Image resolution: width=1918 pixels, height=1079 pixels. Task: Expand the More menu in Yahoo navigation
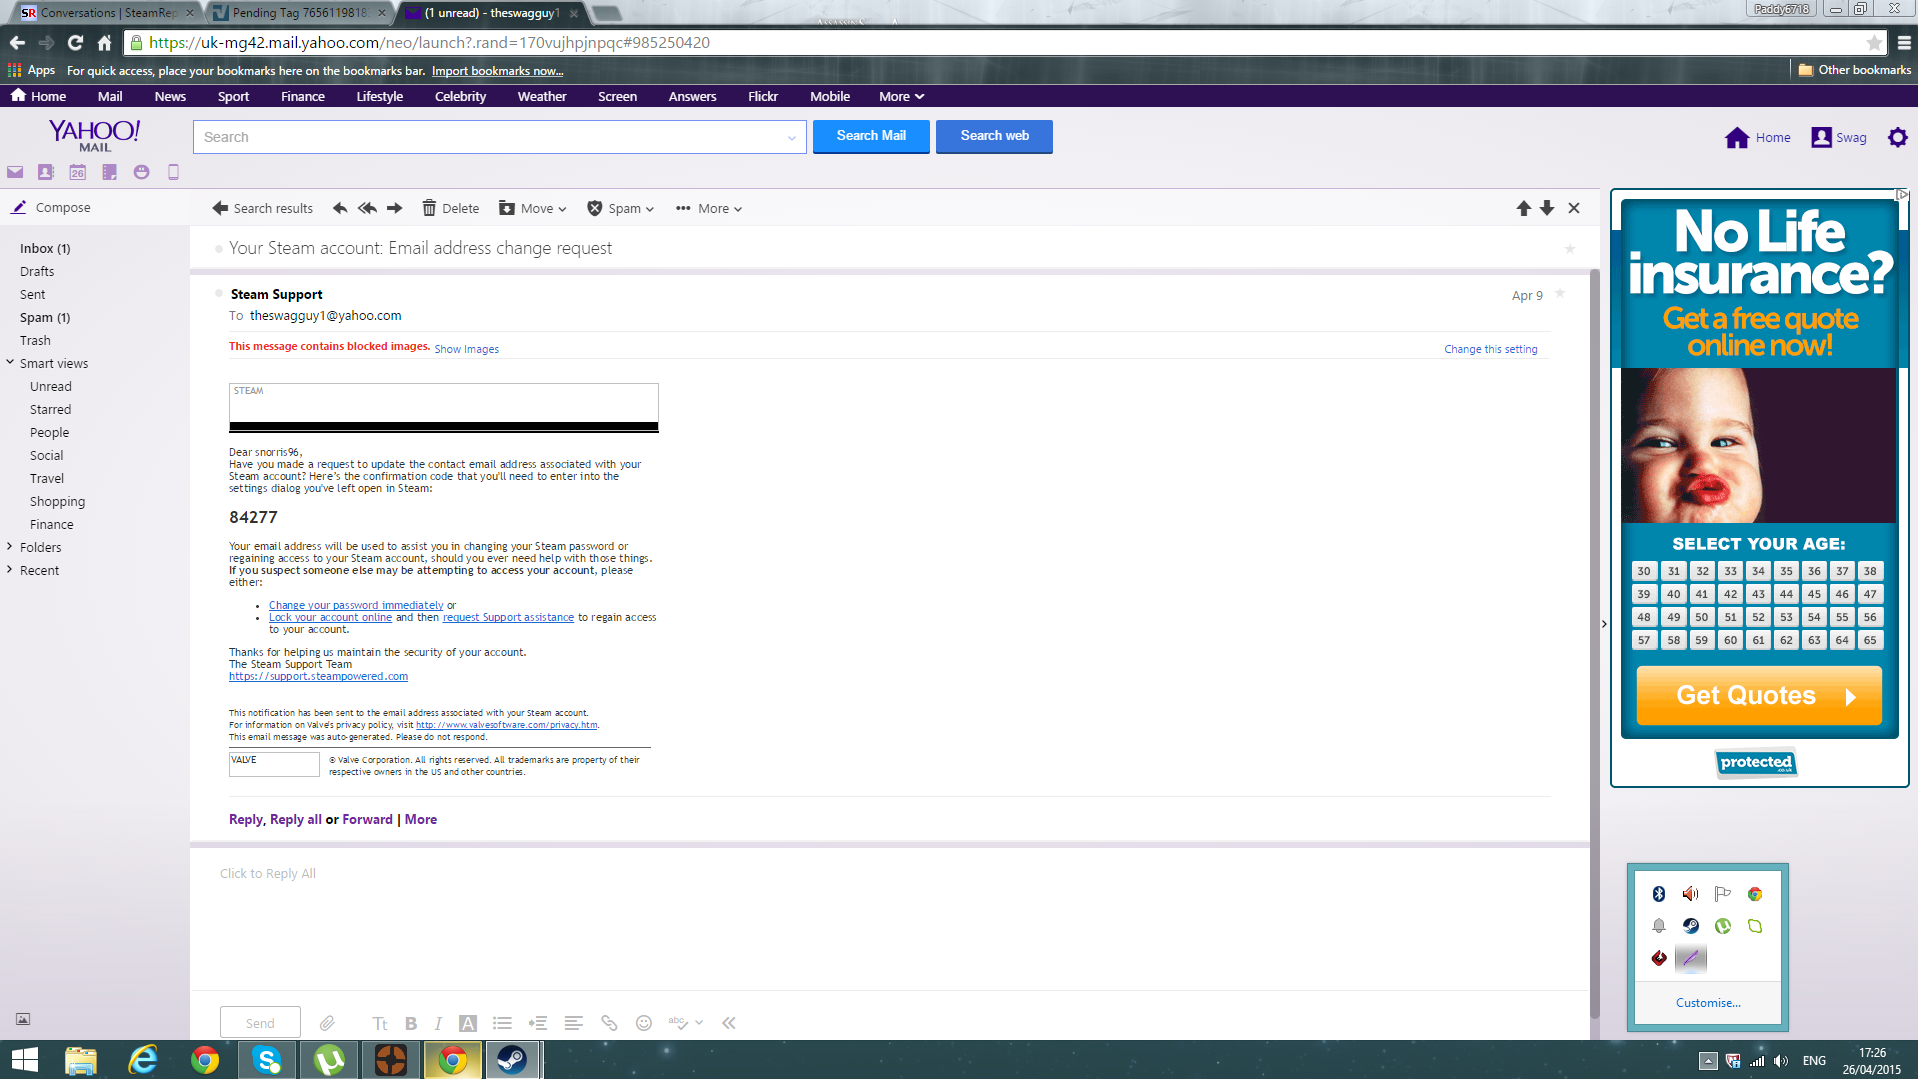click(x=901, y=97)
